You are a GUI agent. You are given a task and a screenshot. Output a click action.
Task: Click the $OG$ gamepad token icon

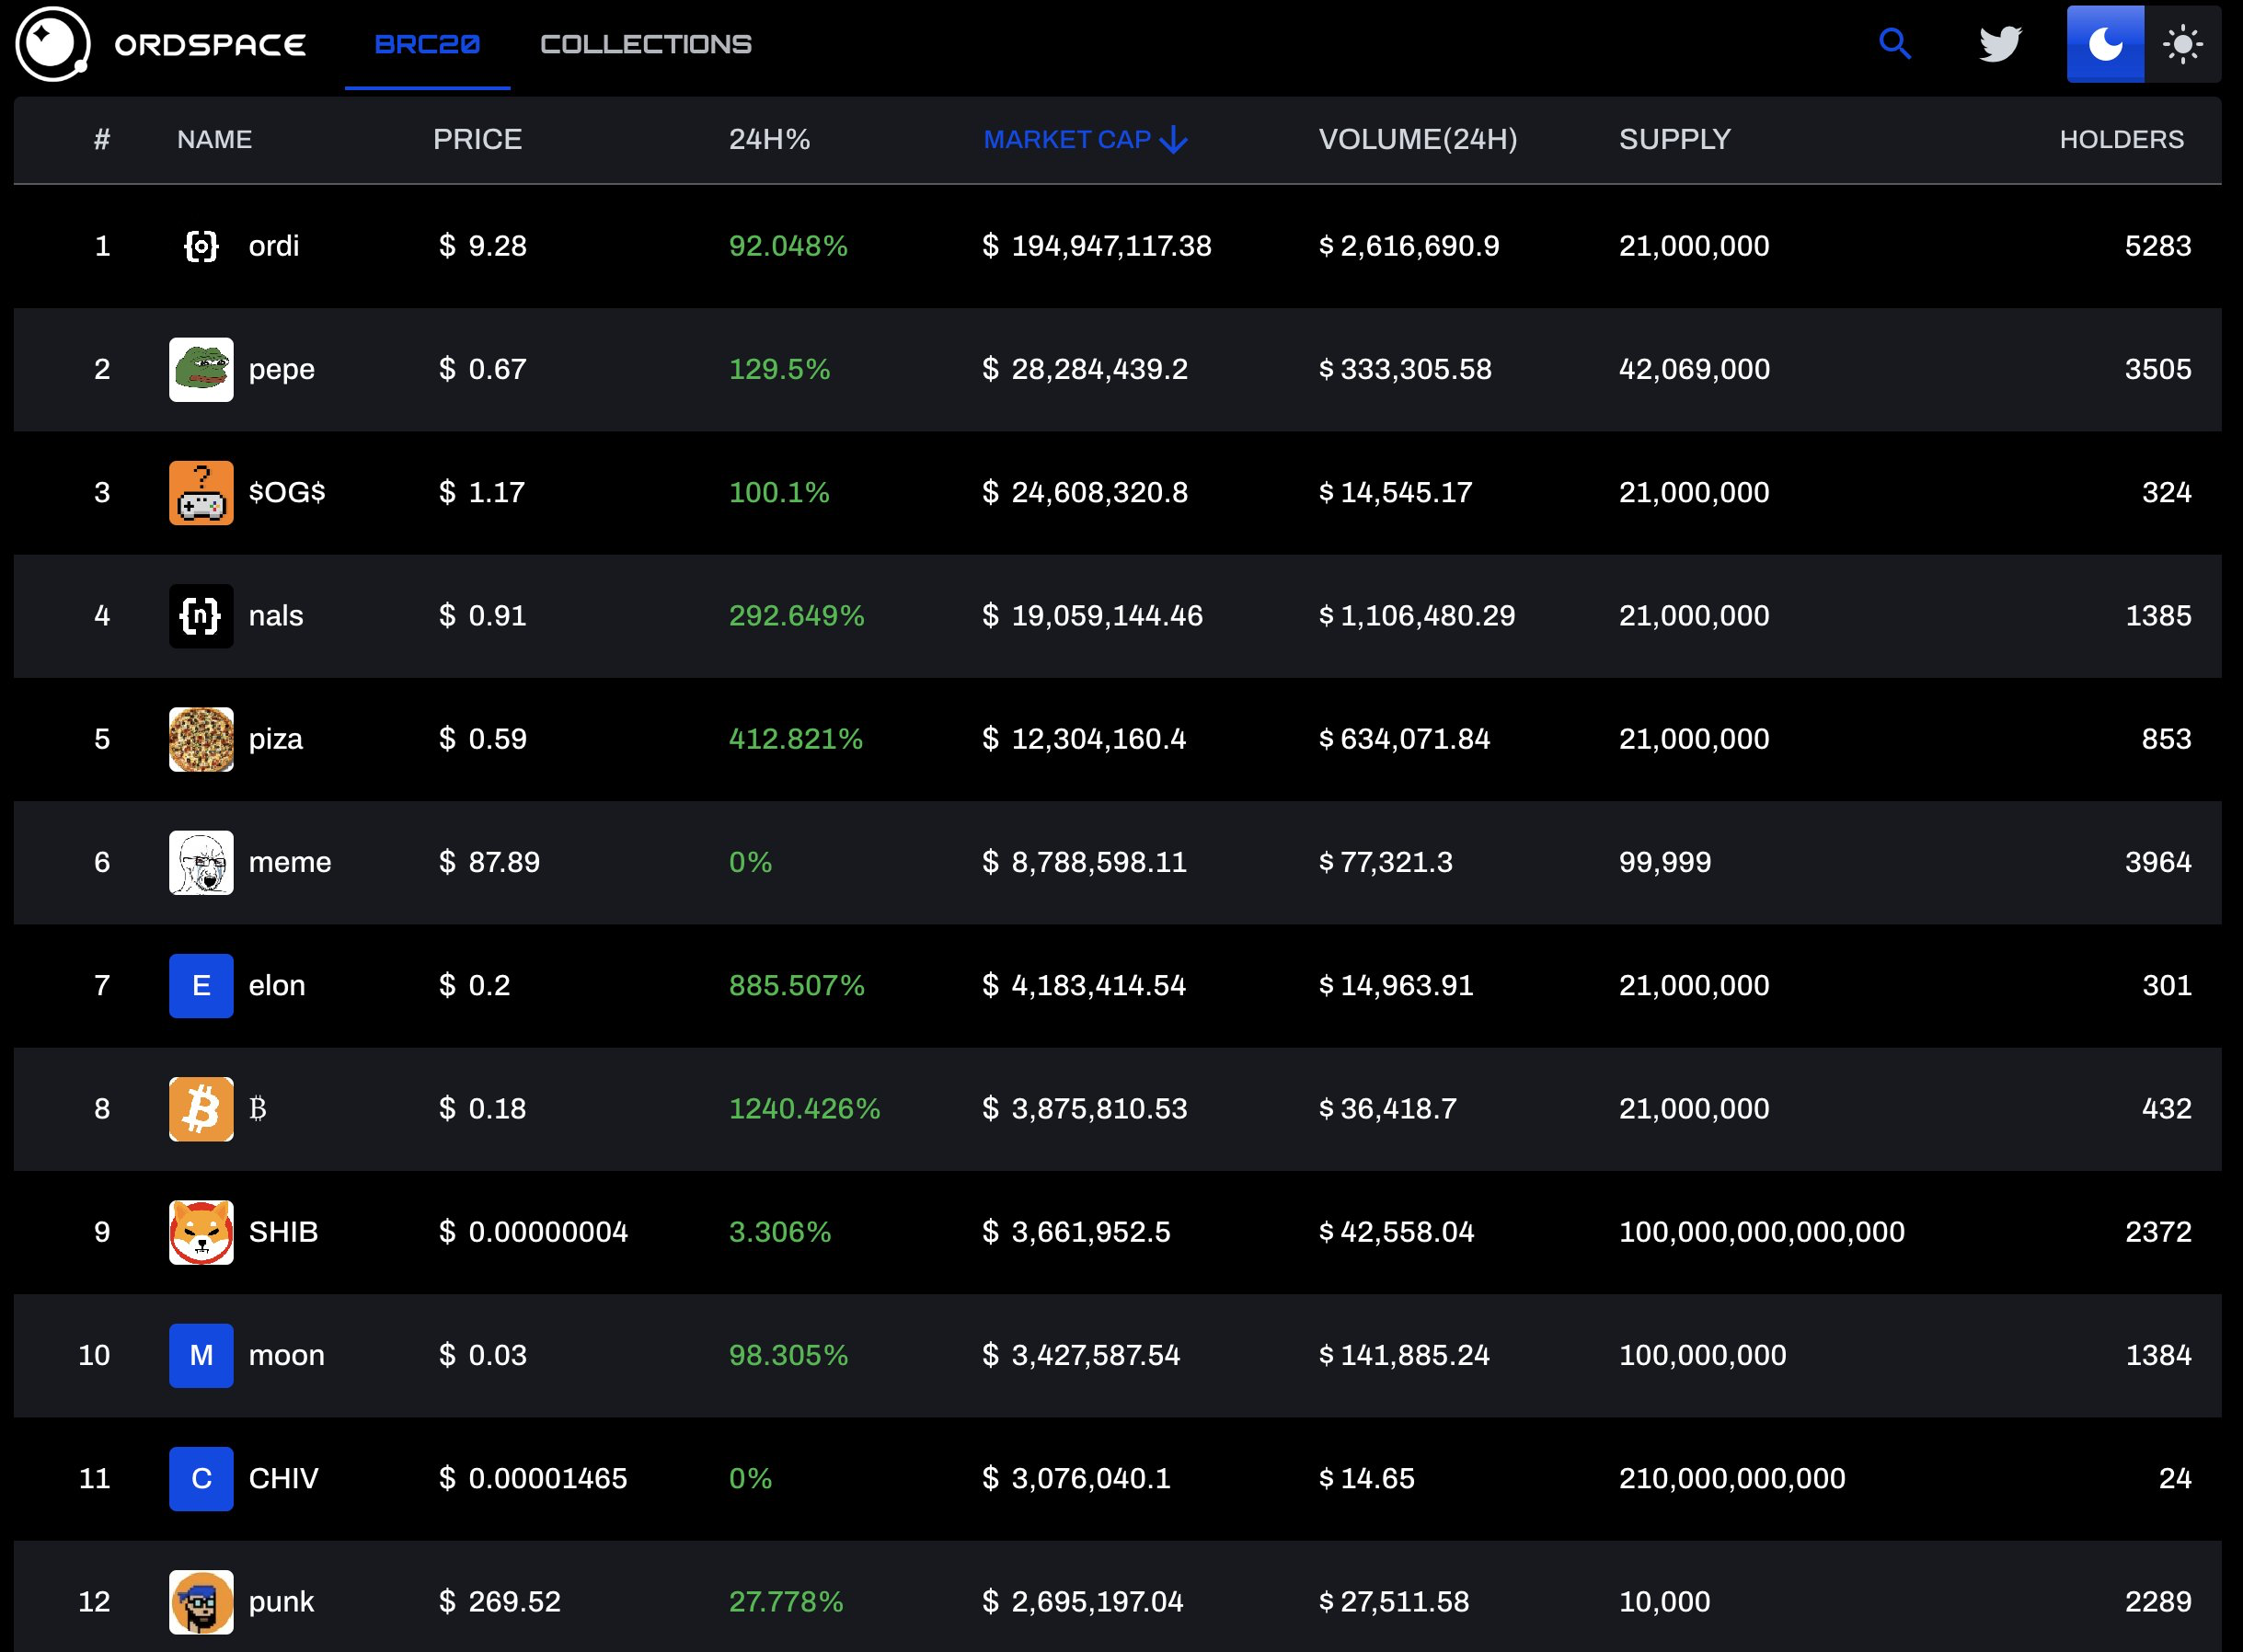coord(201,492)
